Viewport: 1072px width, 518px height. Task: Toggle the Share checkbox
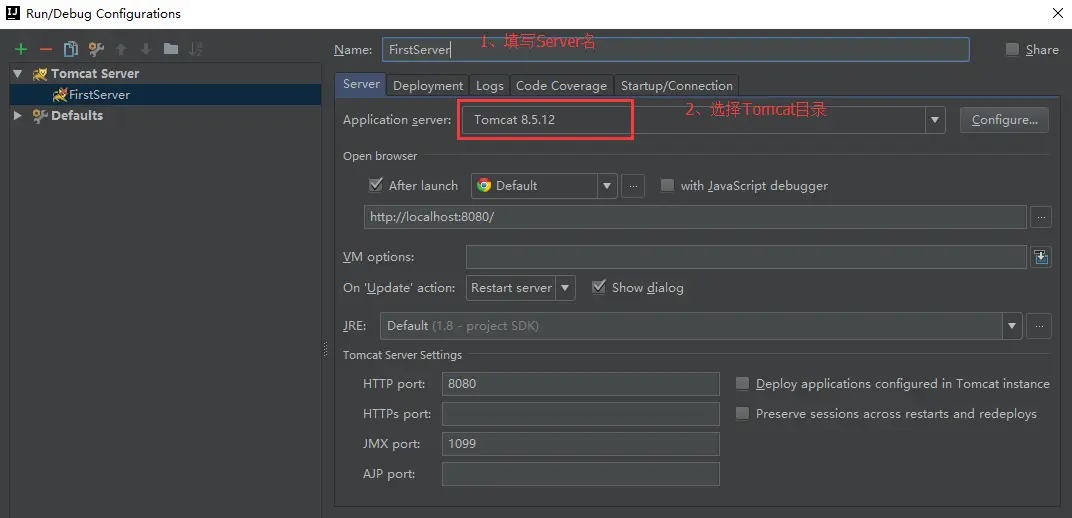pos(1013,49)
